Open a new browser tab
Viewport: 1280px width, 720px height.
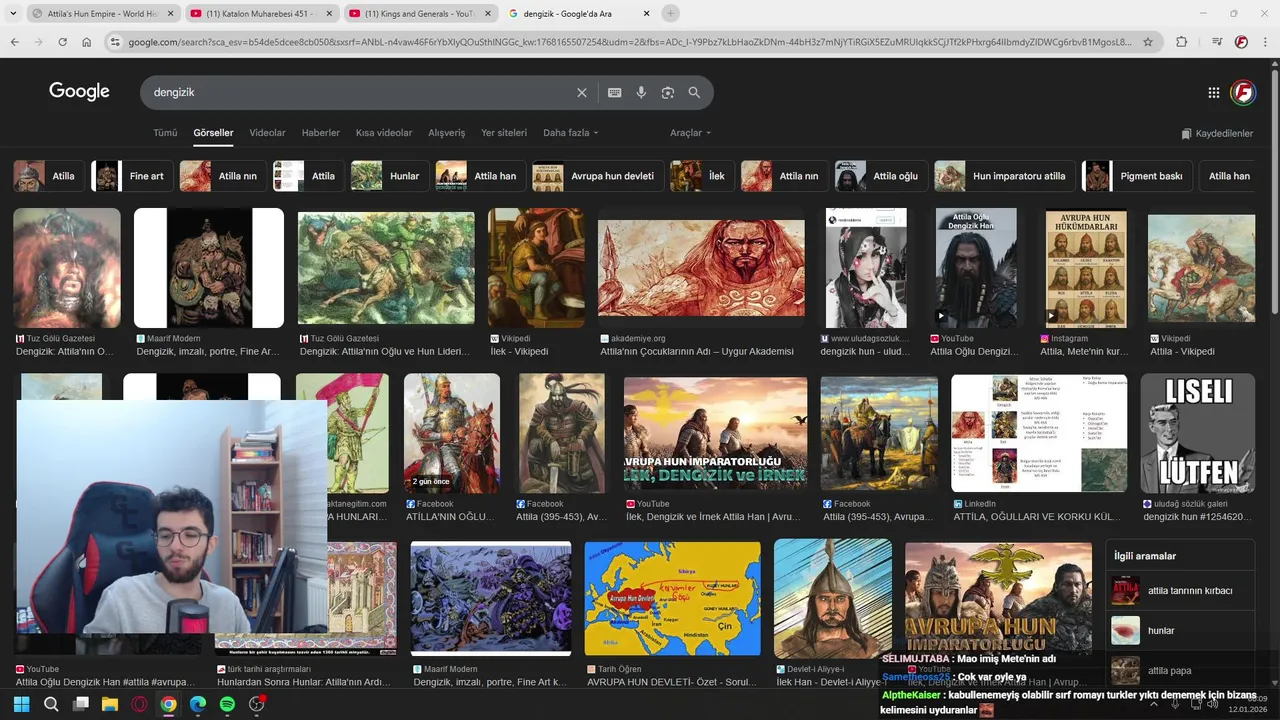click(670, 13)
